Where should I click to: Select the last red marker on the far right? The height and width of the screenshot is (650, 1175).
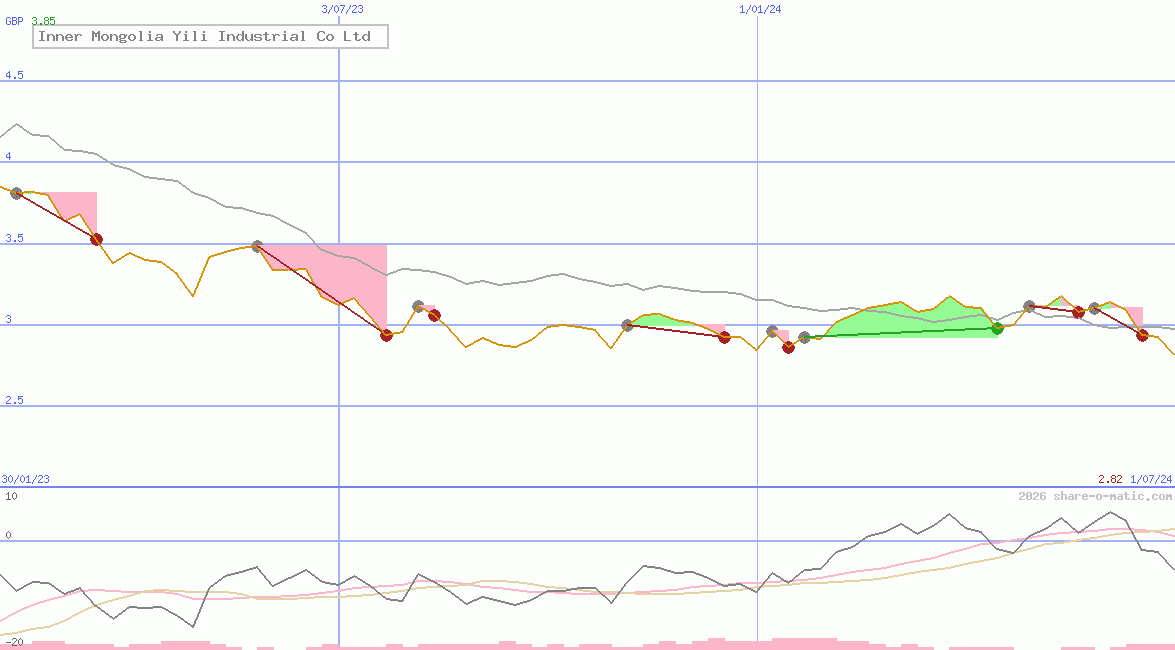[x=1142, y=335]
